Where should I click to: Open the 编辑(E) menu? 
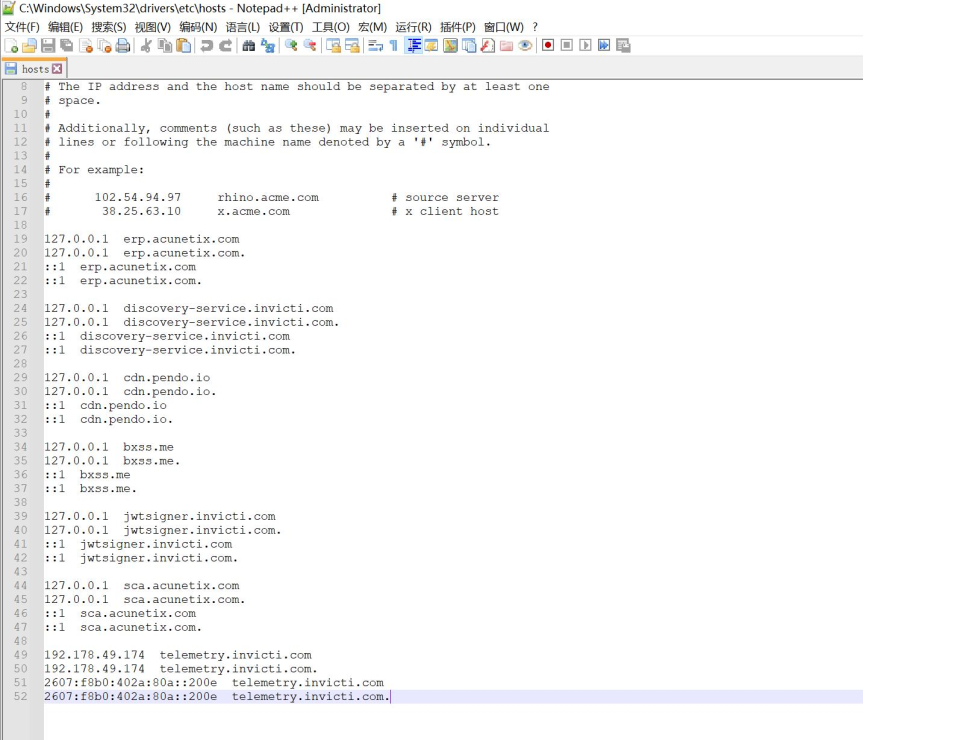[x=65, y=27]
